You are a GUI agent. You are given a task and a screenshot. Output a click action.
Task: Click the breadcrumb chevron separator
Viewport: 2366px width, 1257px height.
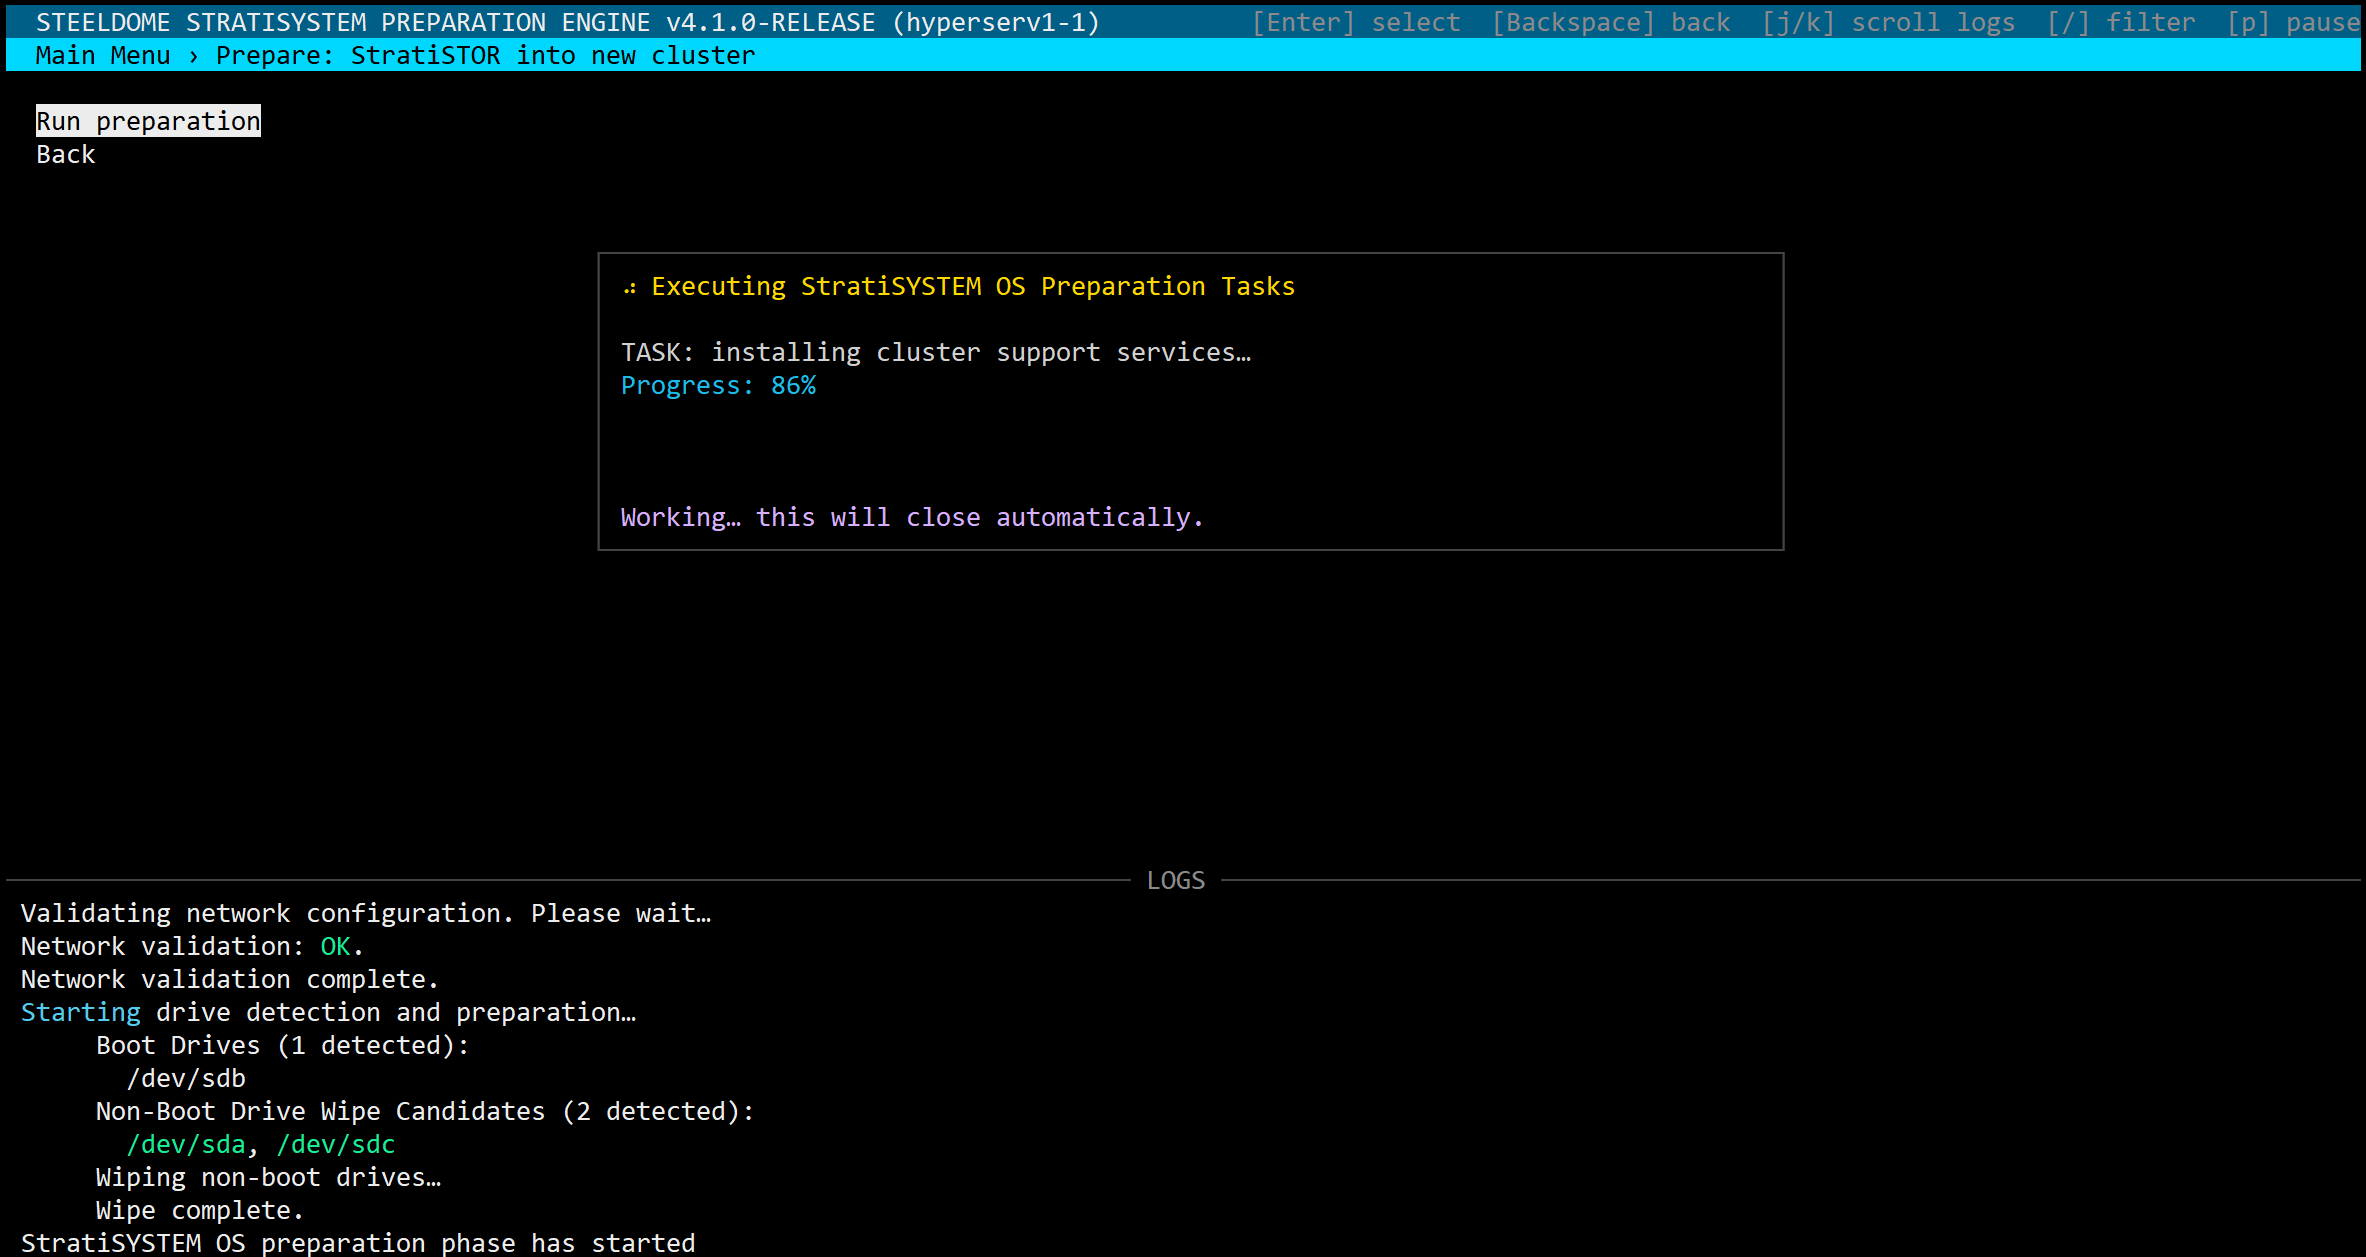point(193,56)
